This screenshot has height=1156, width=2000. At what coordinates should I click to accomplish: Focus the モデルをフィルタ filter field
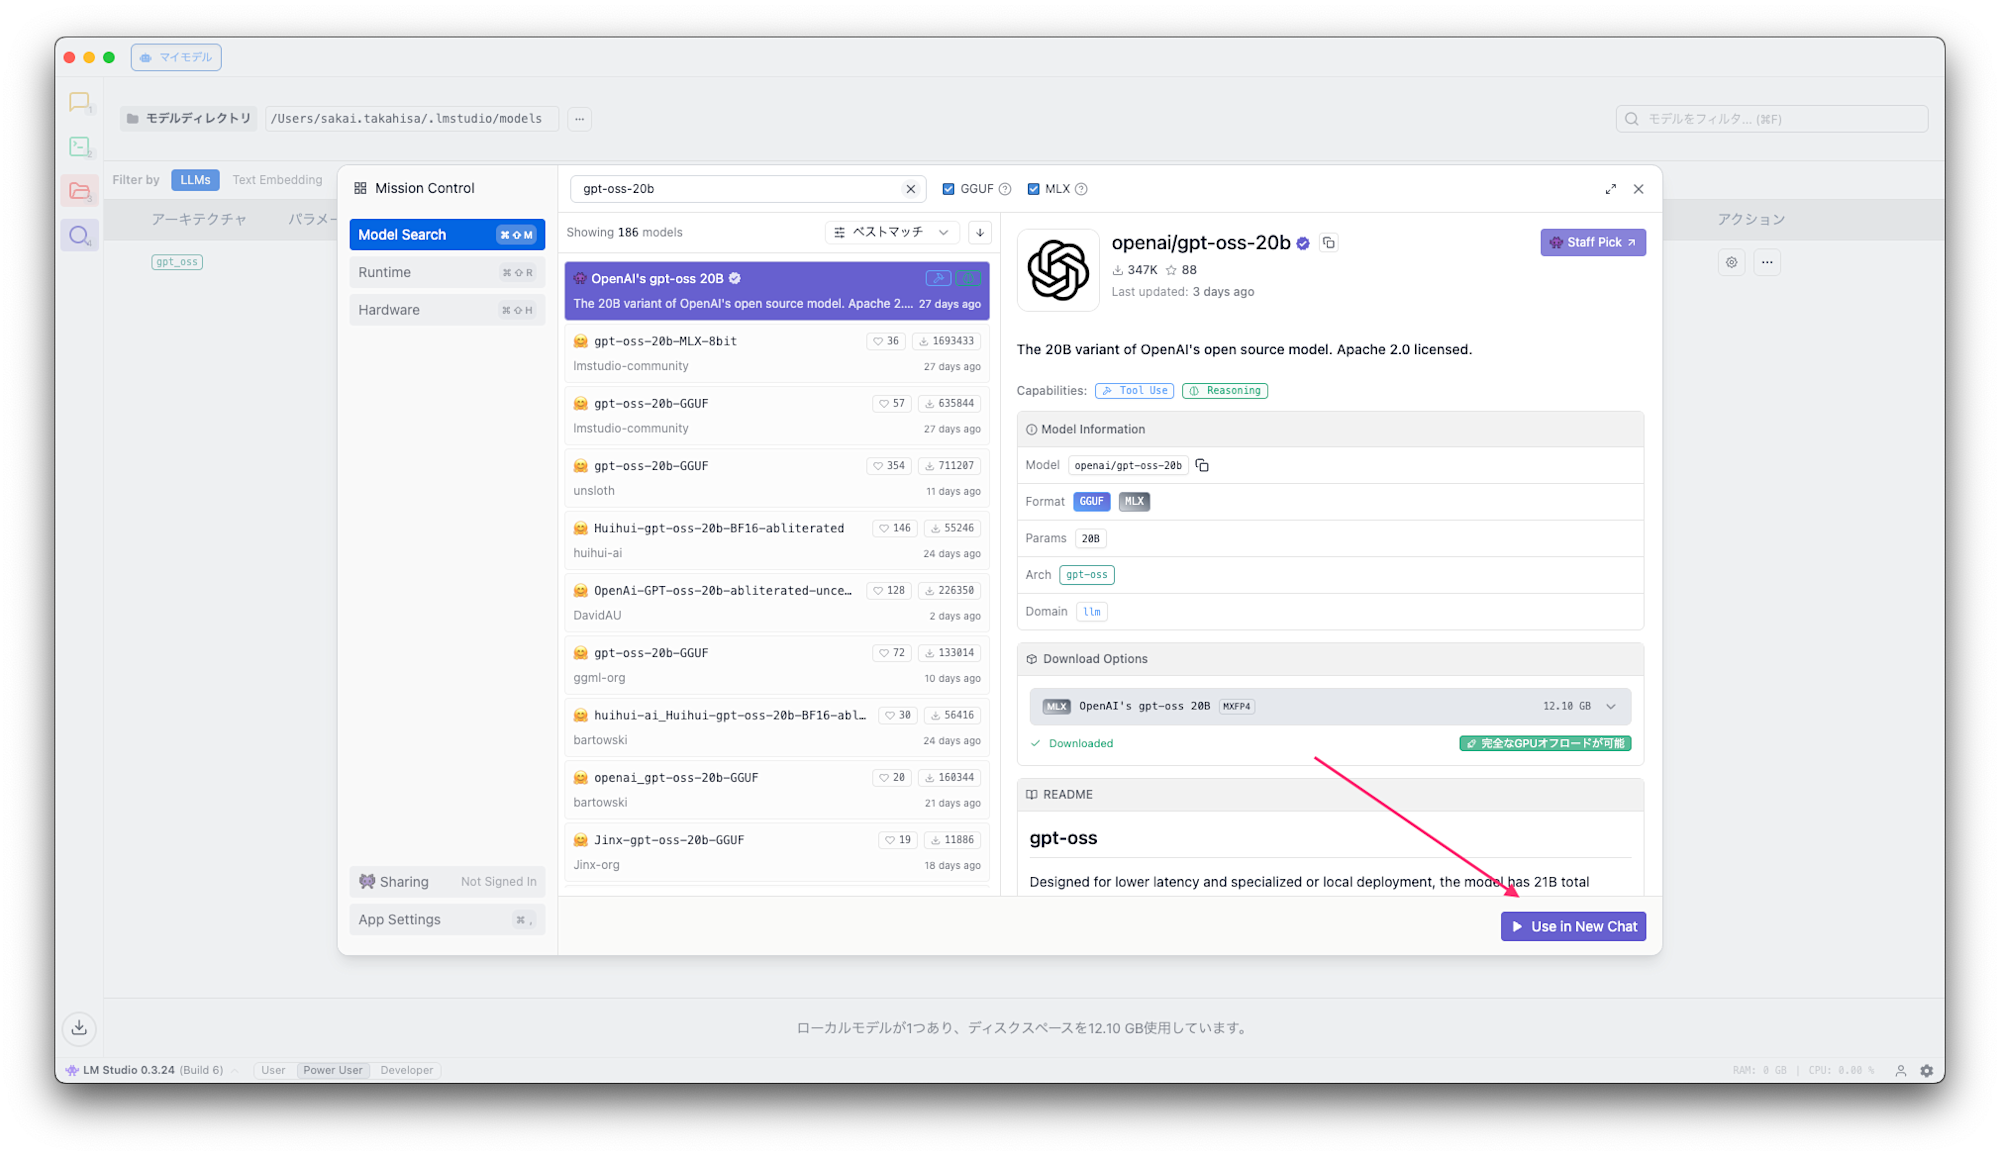coord(1771,119)
